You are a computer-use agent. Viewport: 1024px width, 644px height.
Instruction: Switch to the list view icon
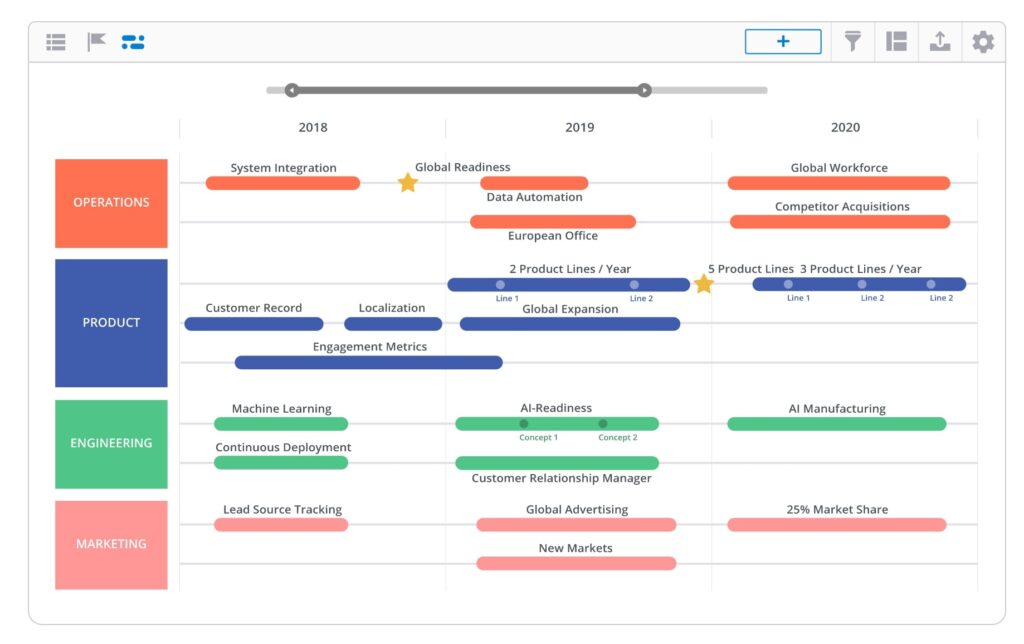click(55, 41)
